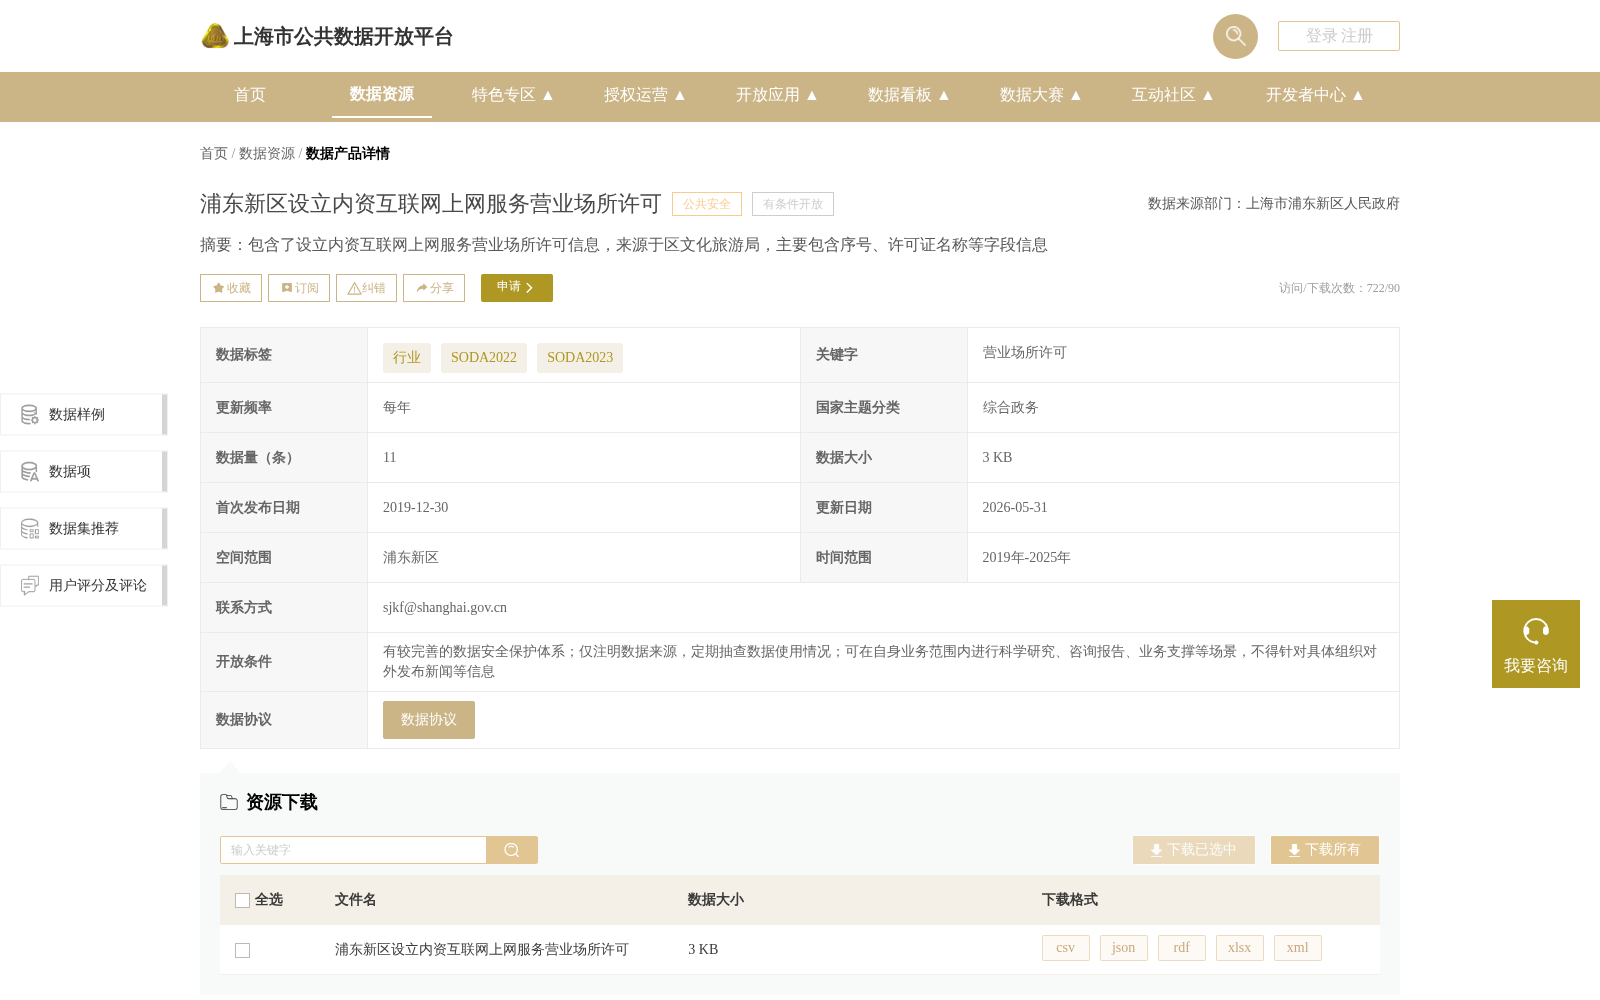
Task: Expand the 开发者中心 menu
Action: [x=1314, y=95]
